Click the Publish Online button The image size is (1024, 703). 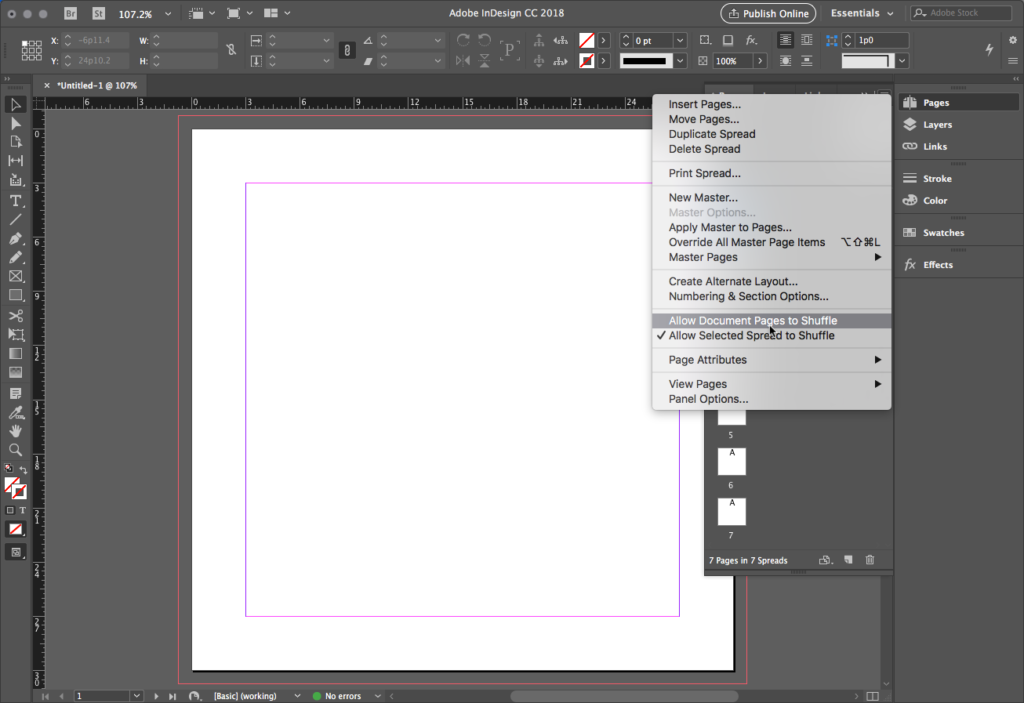pos(767,13)
